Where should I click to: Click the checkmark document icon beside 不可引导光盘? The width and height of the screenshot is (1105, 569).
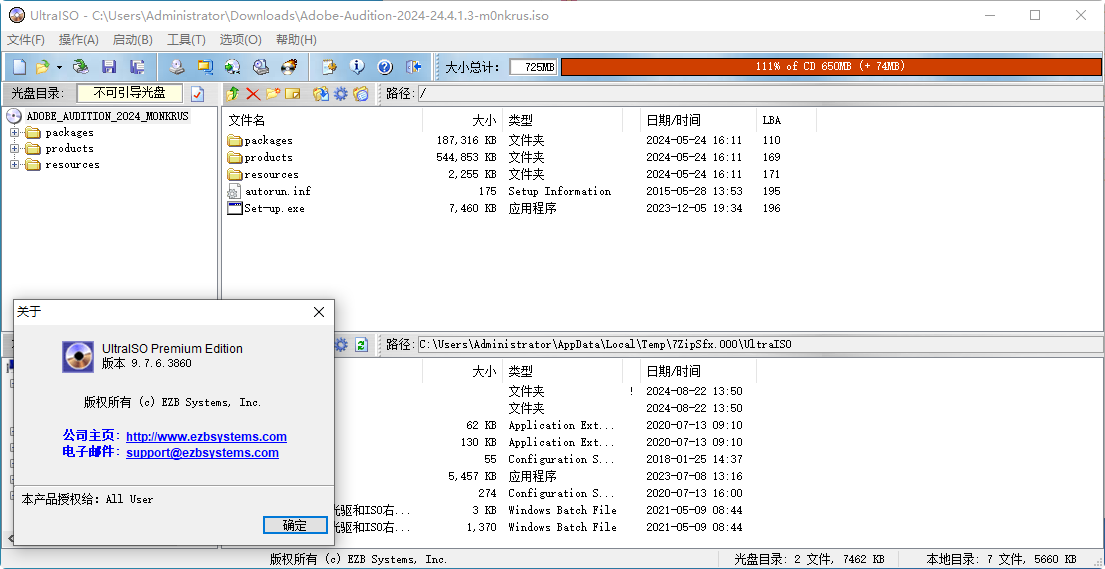pos(197,93)
